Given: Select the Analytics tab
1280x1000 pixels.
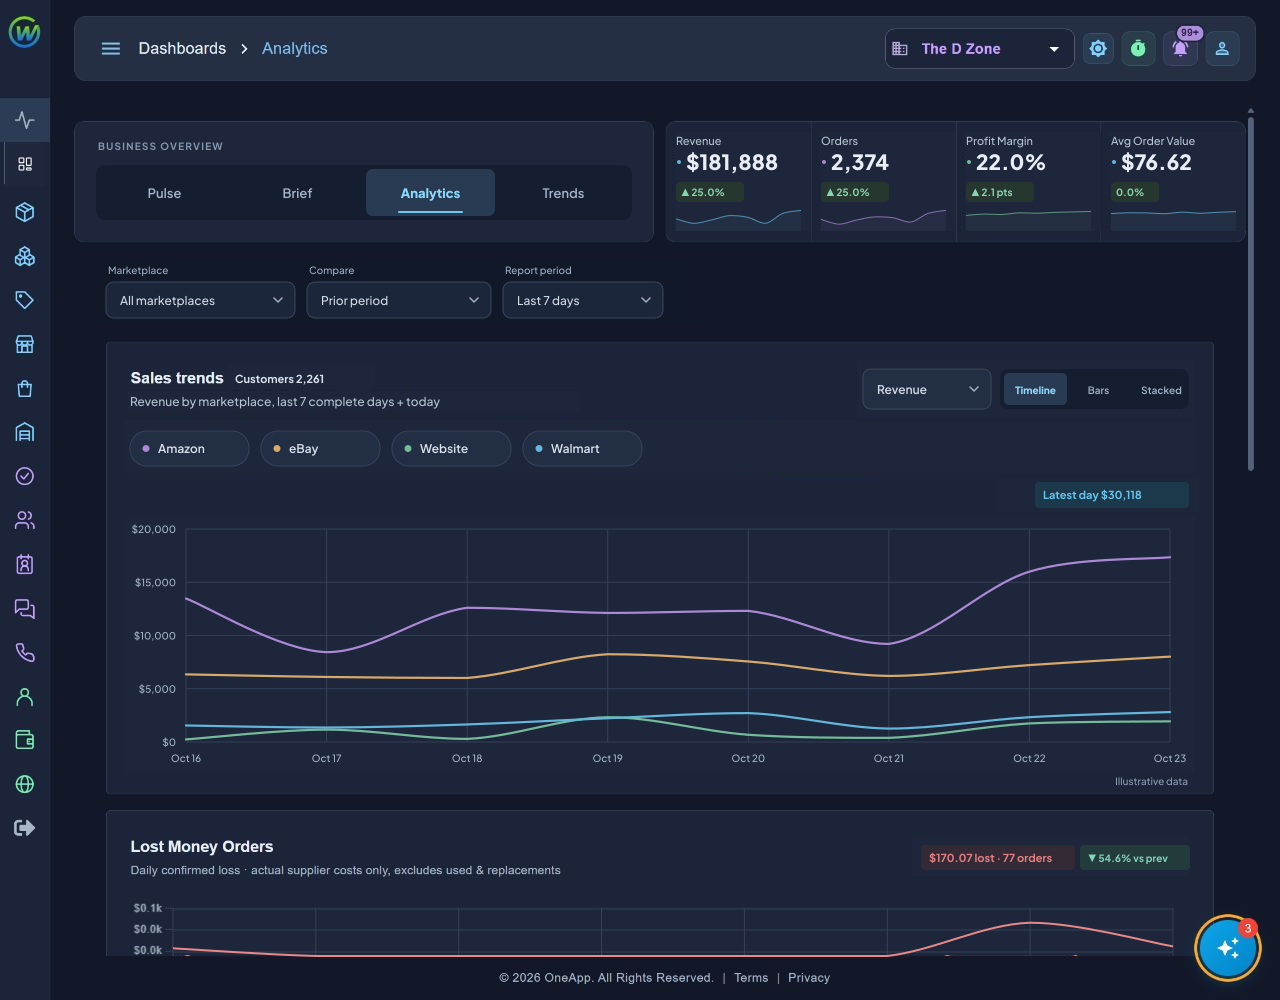Looking at the screenshot, I should click(x=430, y=193).
